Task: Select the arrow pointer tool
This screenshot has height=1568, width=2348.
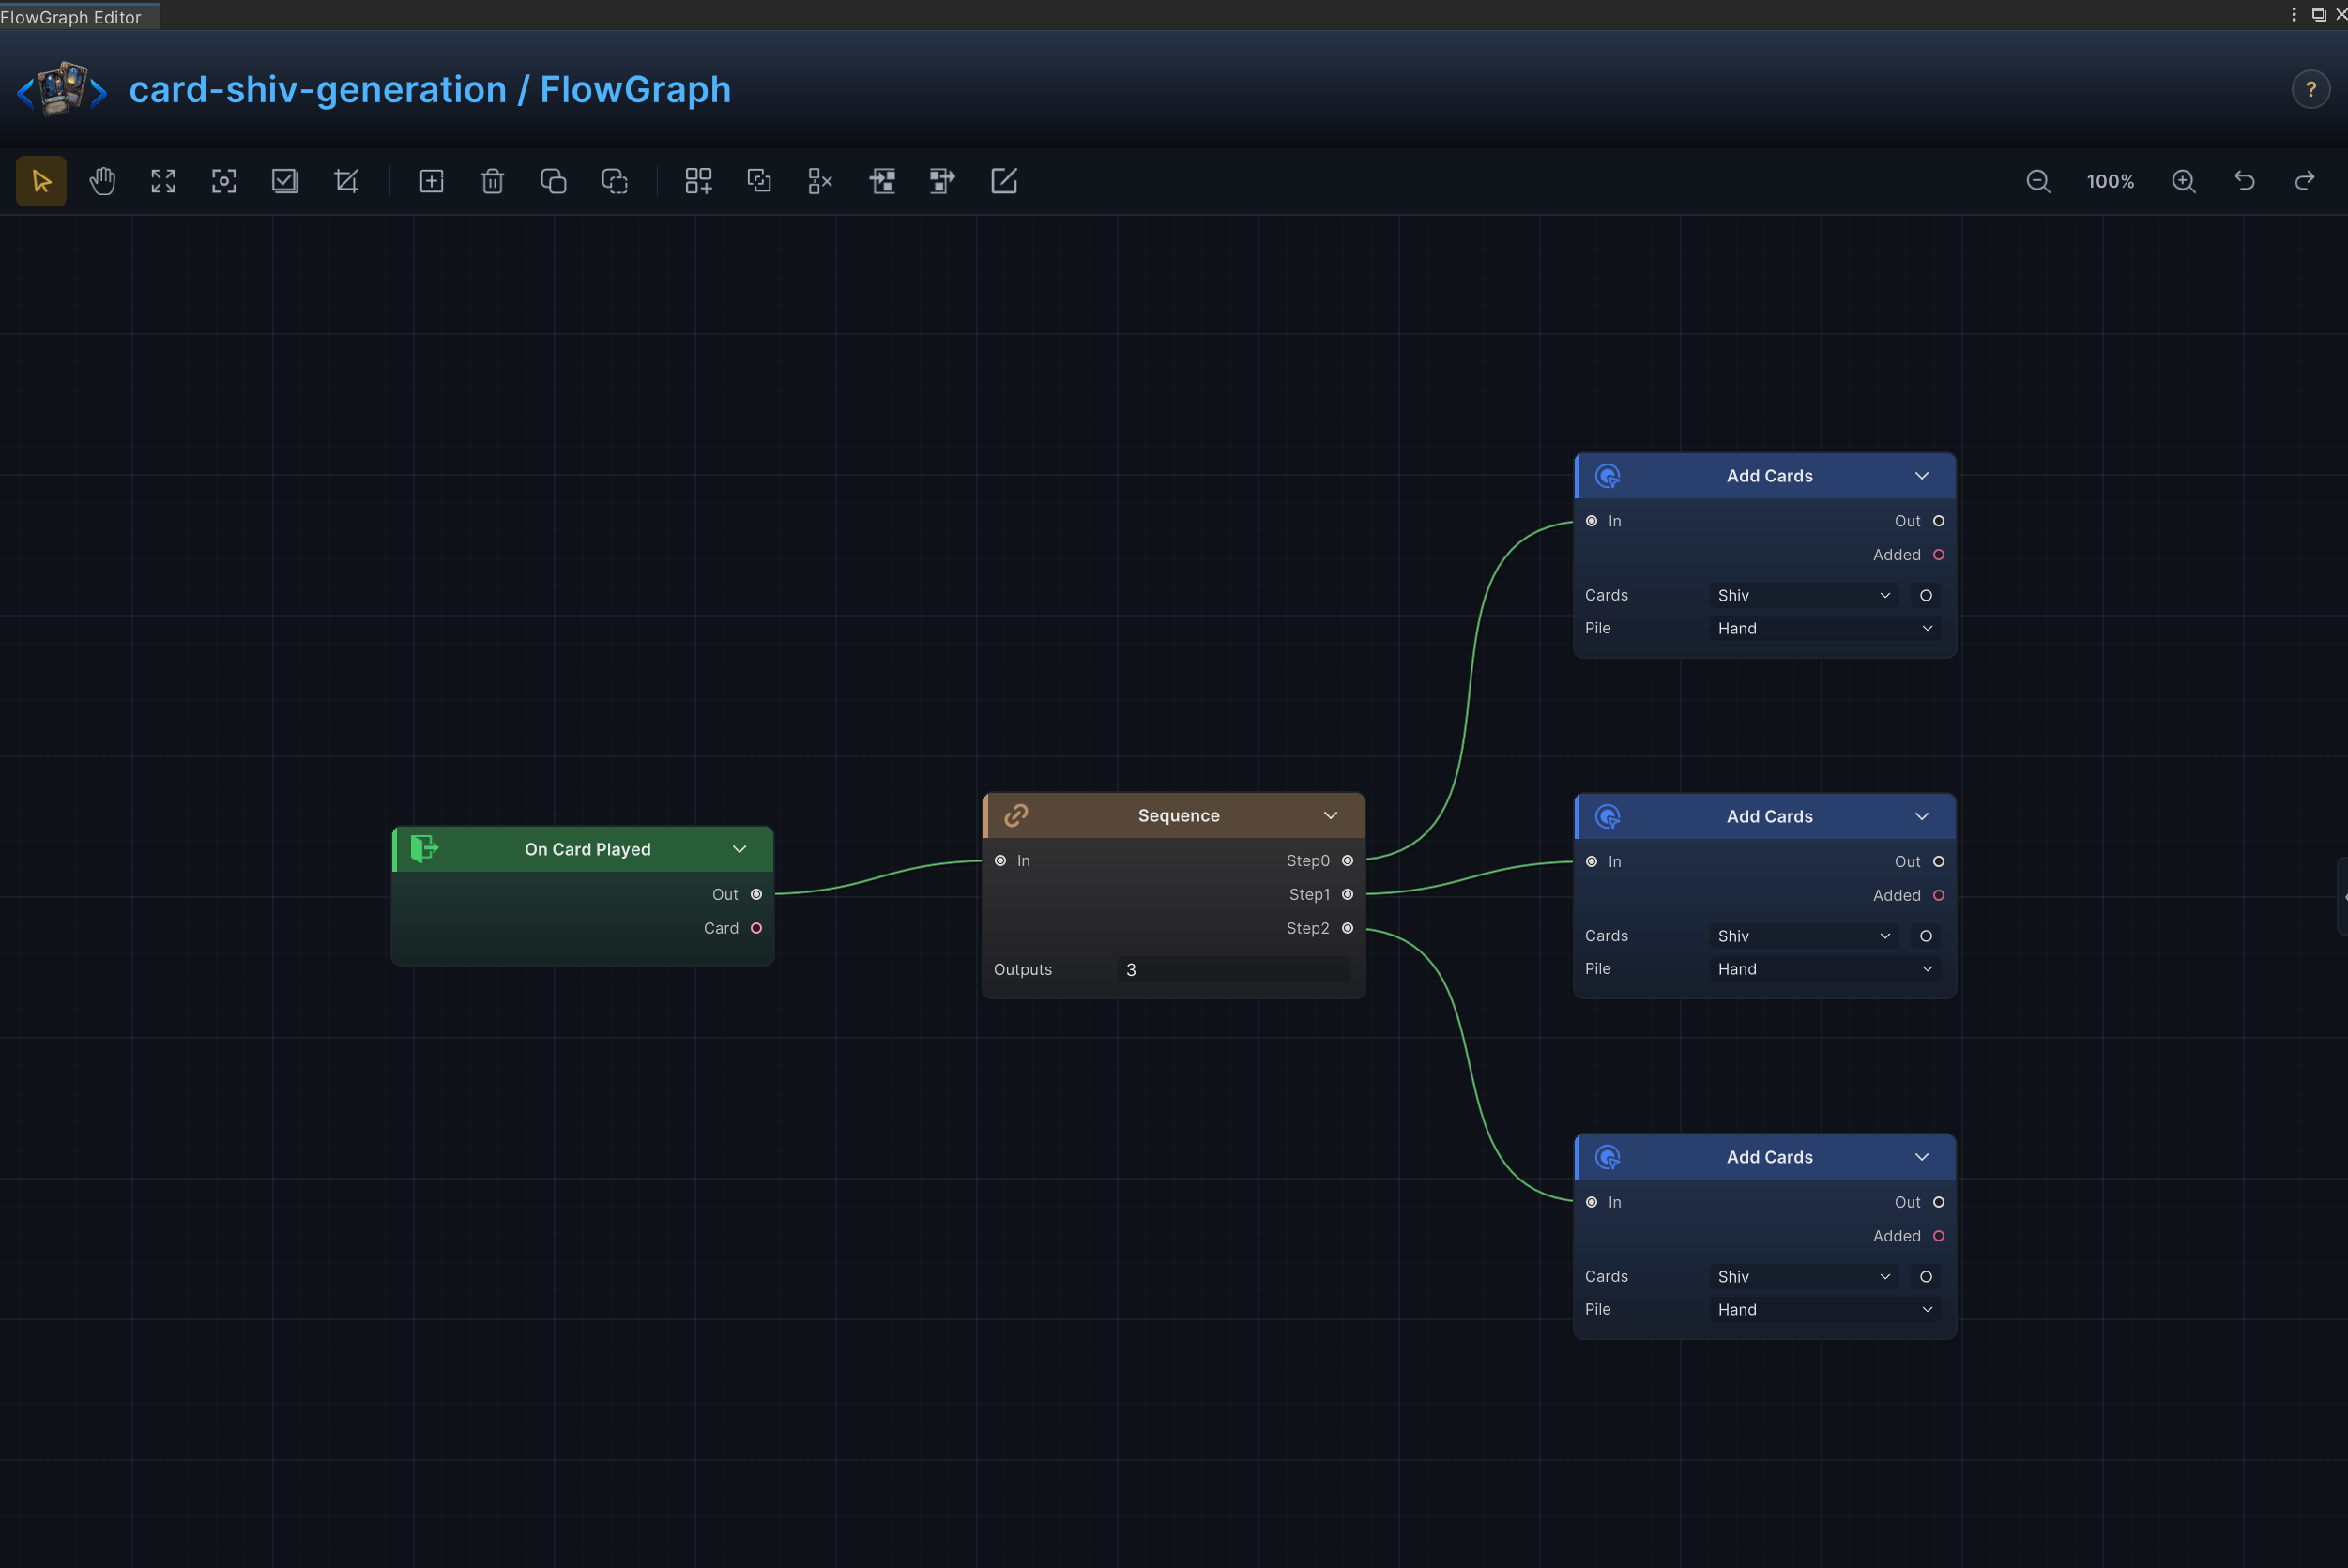Action: [x=41, y=181]
